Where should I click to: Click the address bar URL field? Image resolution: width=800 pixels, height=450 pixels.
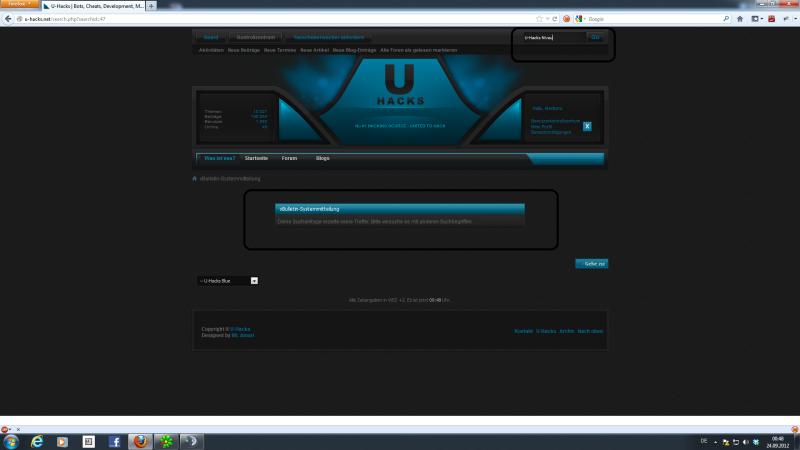tap(276, 19)
